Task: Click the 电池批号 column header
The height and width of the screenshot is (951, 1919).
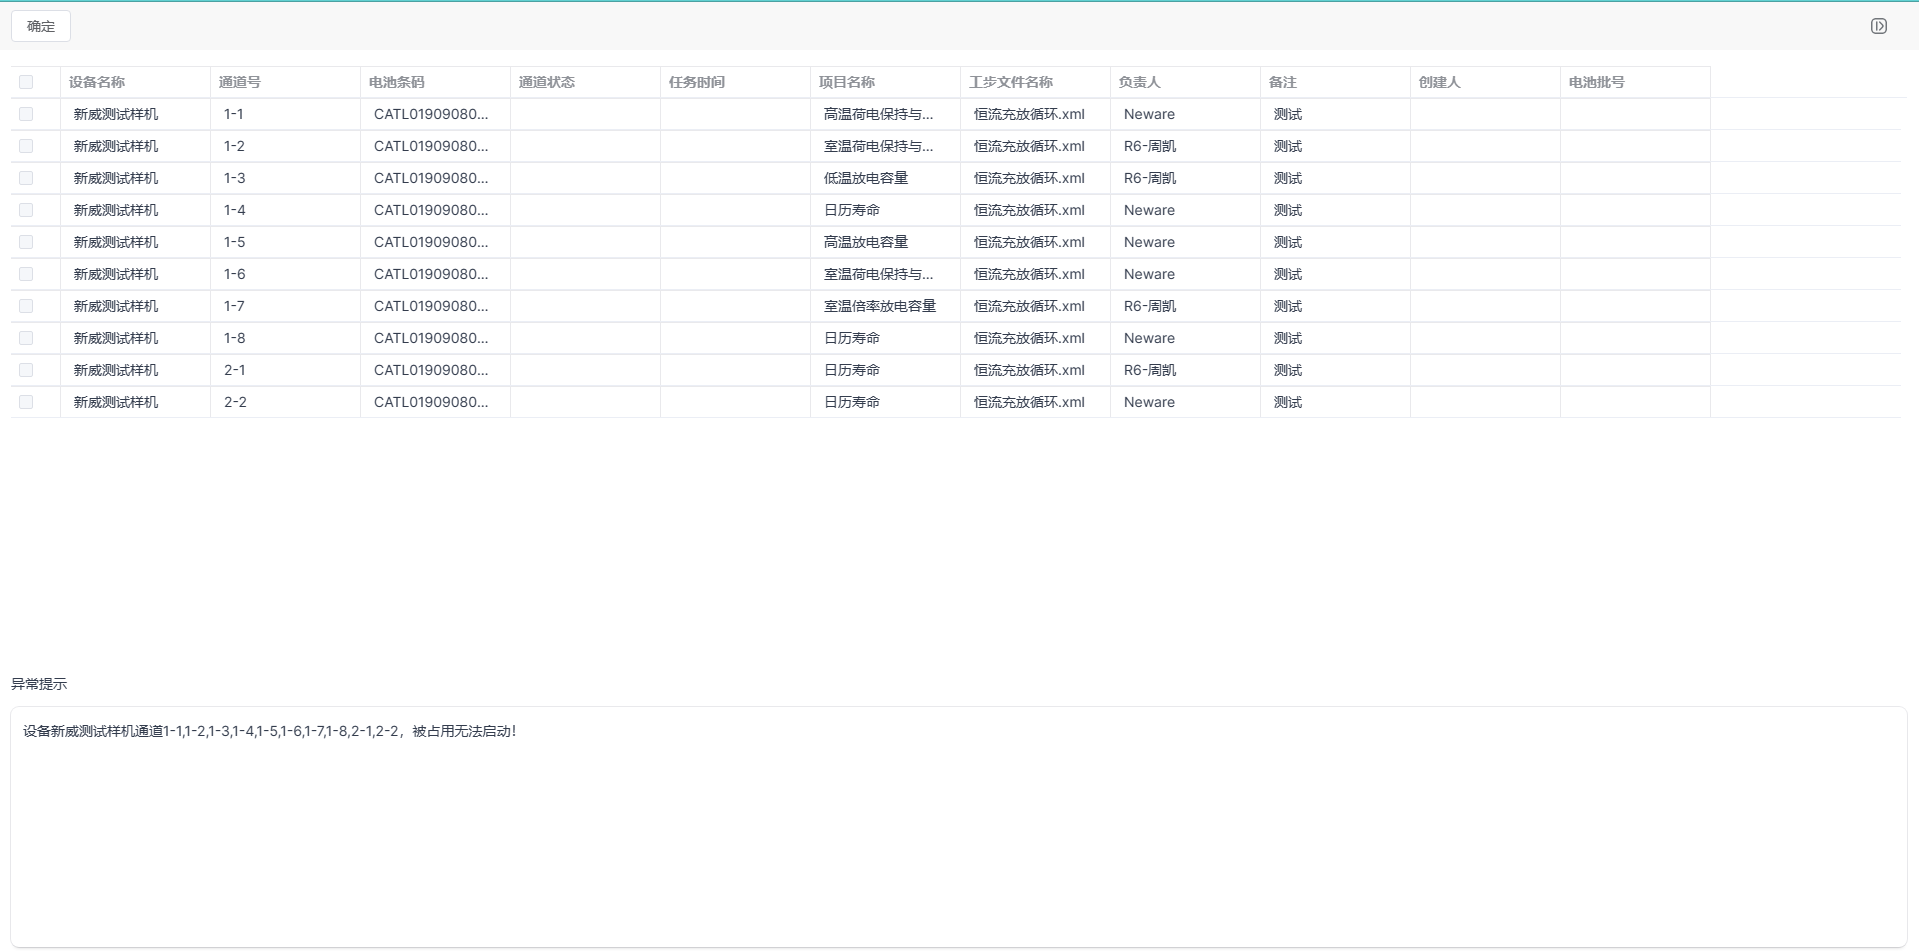Action: tap(1636, 82)
